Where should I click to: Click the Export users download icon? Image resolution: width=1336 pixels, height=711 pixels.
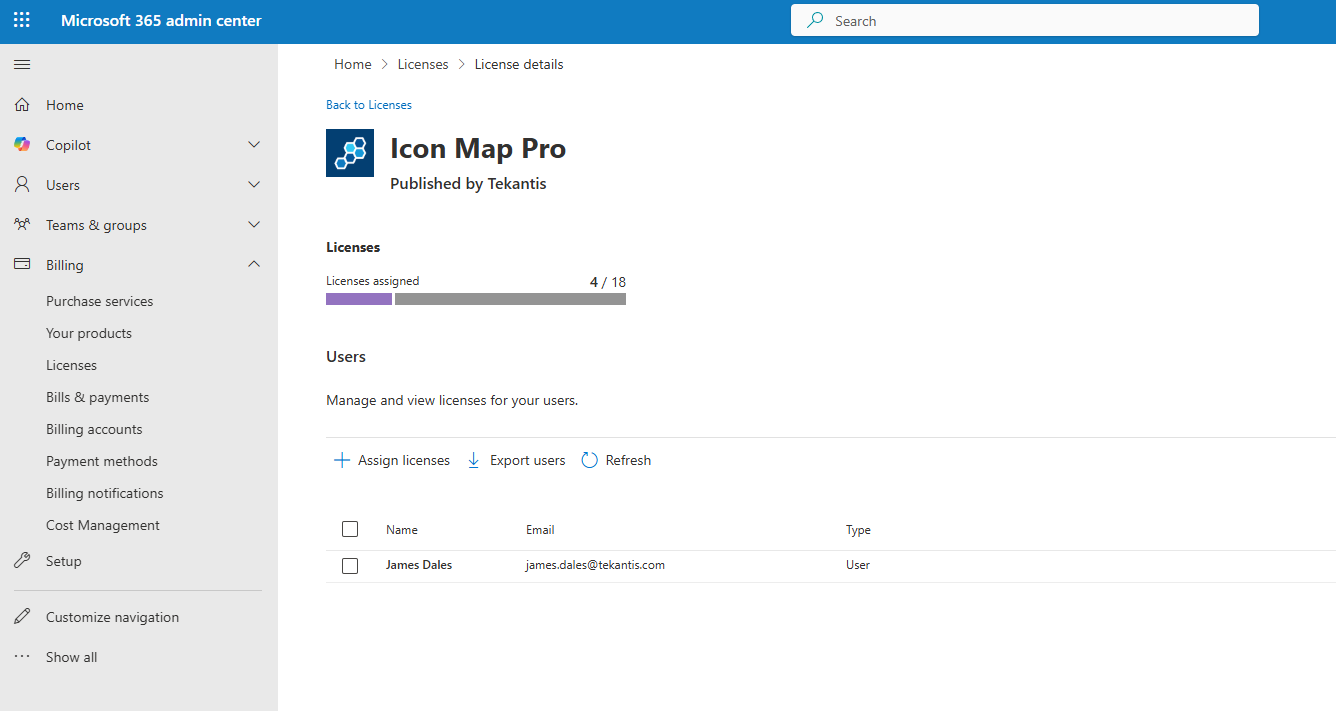pyautogui.click(x=474, y=460)
